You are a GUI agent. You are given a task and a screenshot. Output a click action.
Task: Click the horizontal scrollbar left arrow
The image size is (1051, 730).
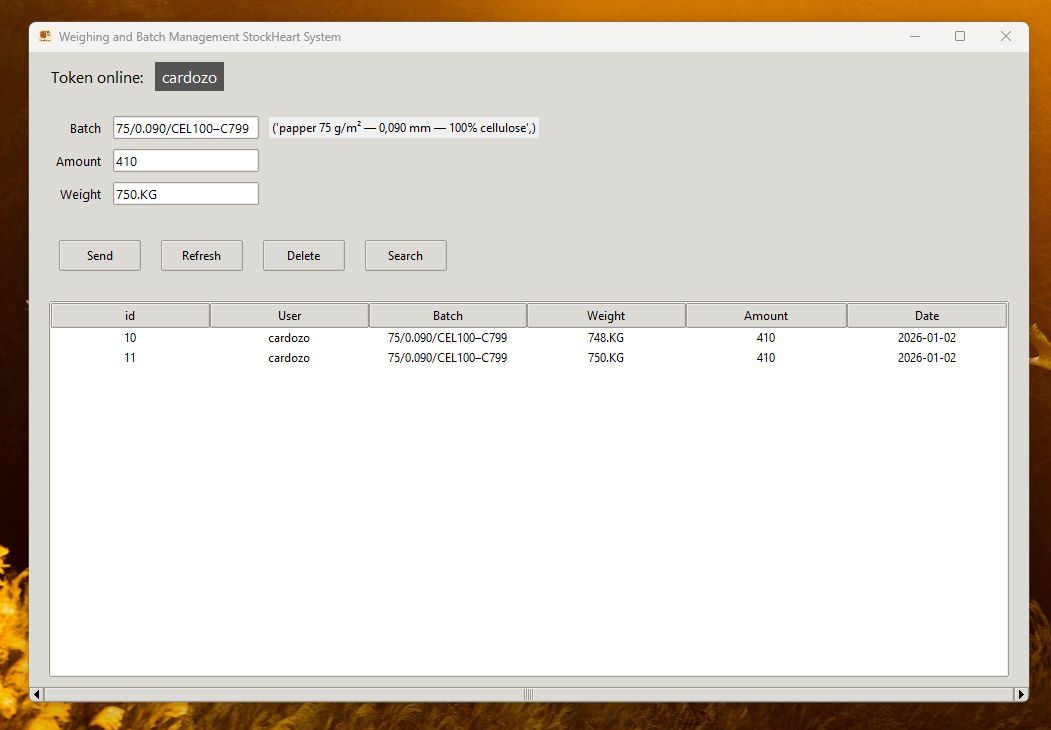coord(37,694)
